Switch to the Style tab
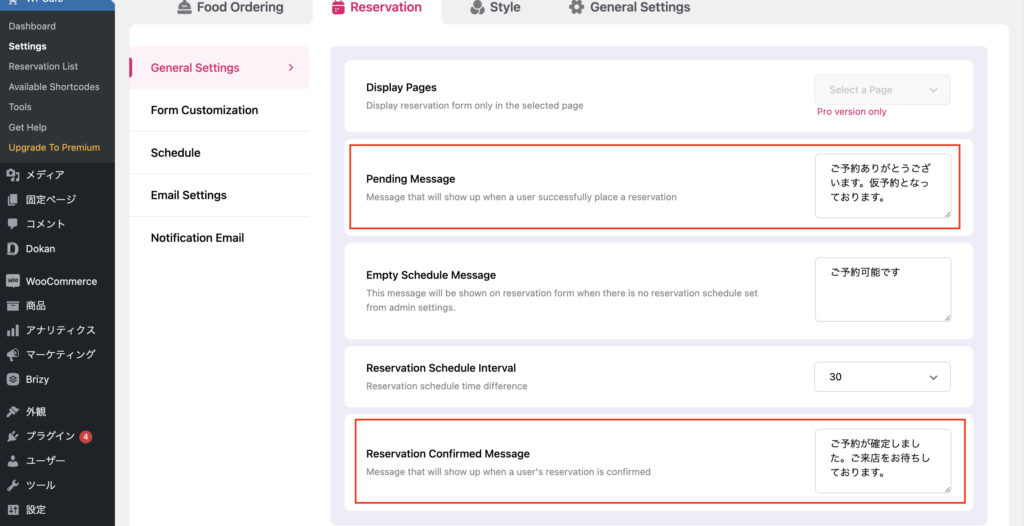 pyautogui.click(x=494, y=8)
